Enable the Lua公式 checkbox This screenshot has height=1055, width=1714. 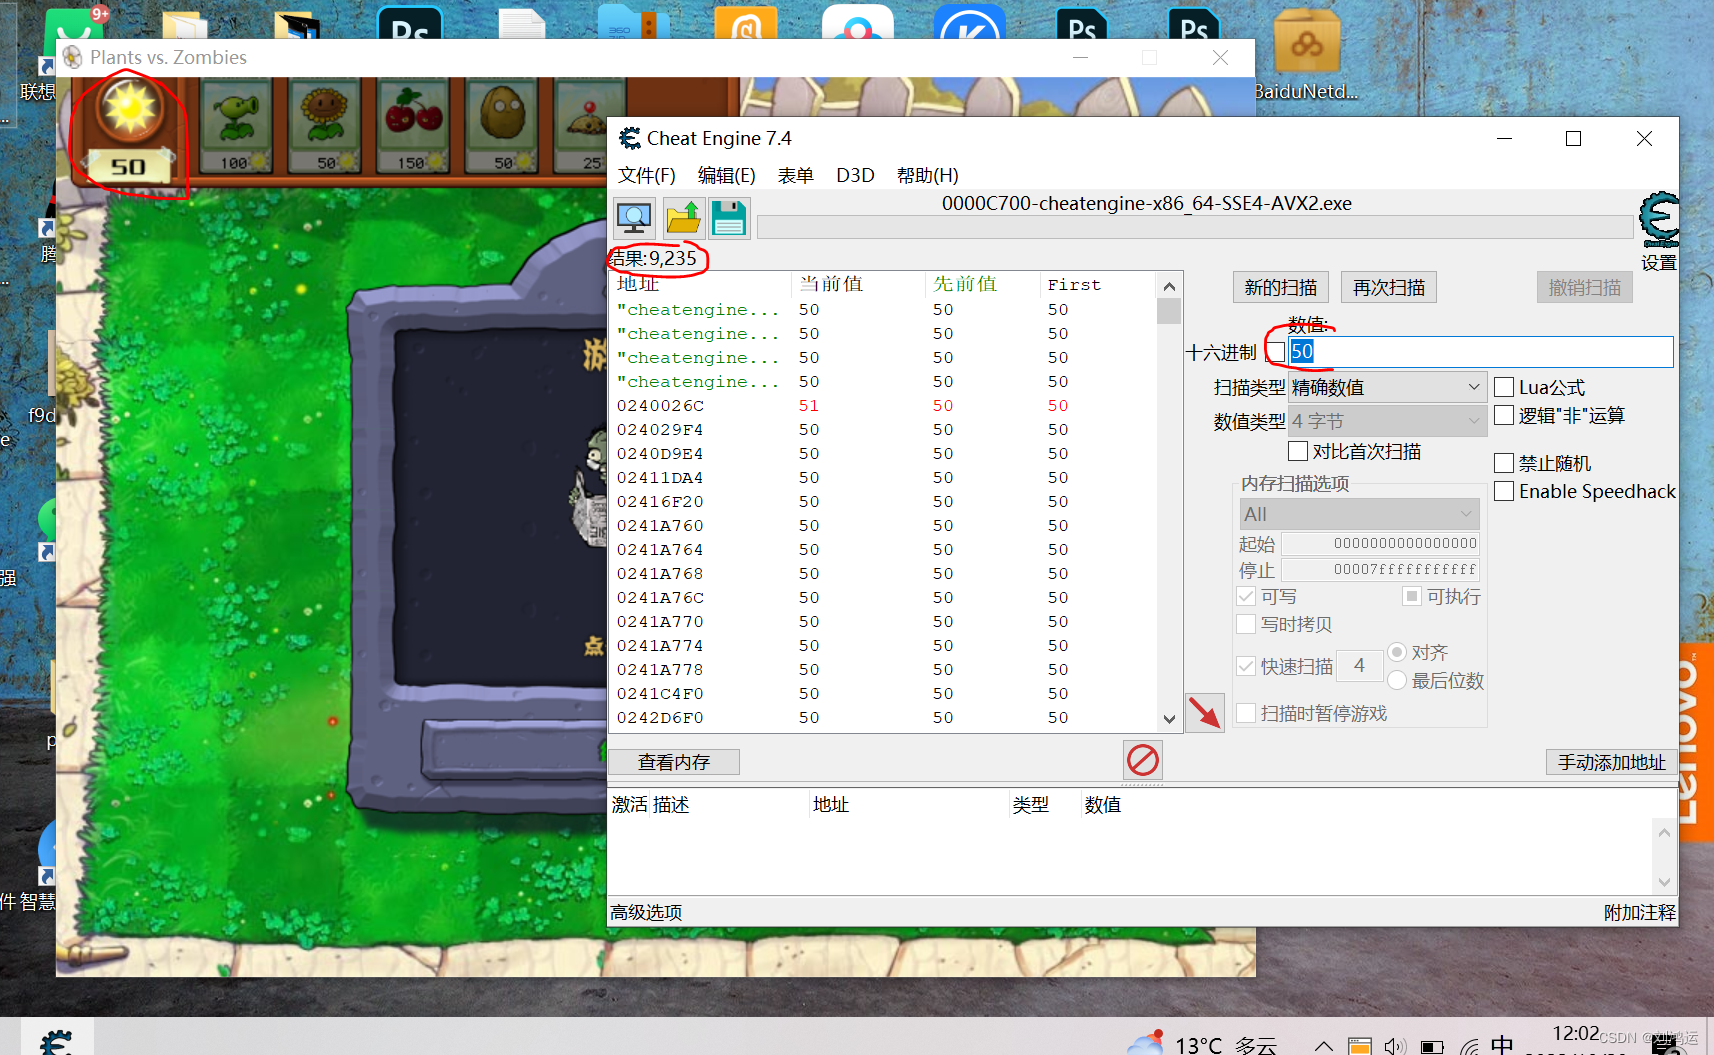tap(1503, 387)
